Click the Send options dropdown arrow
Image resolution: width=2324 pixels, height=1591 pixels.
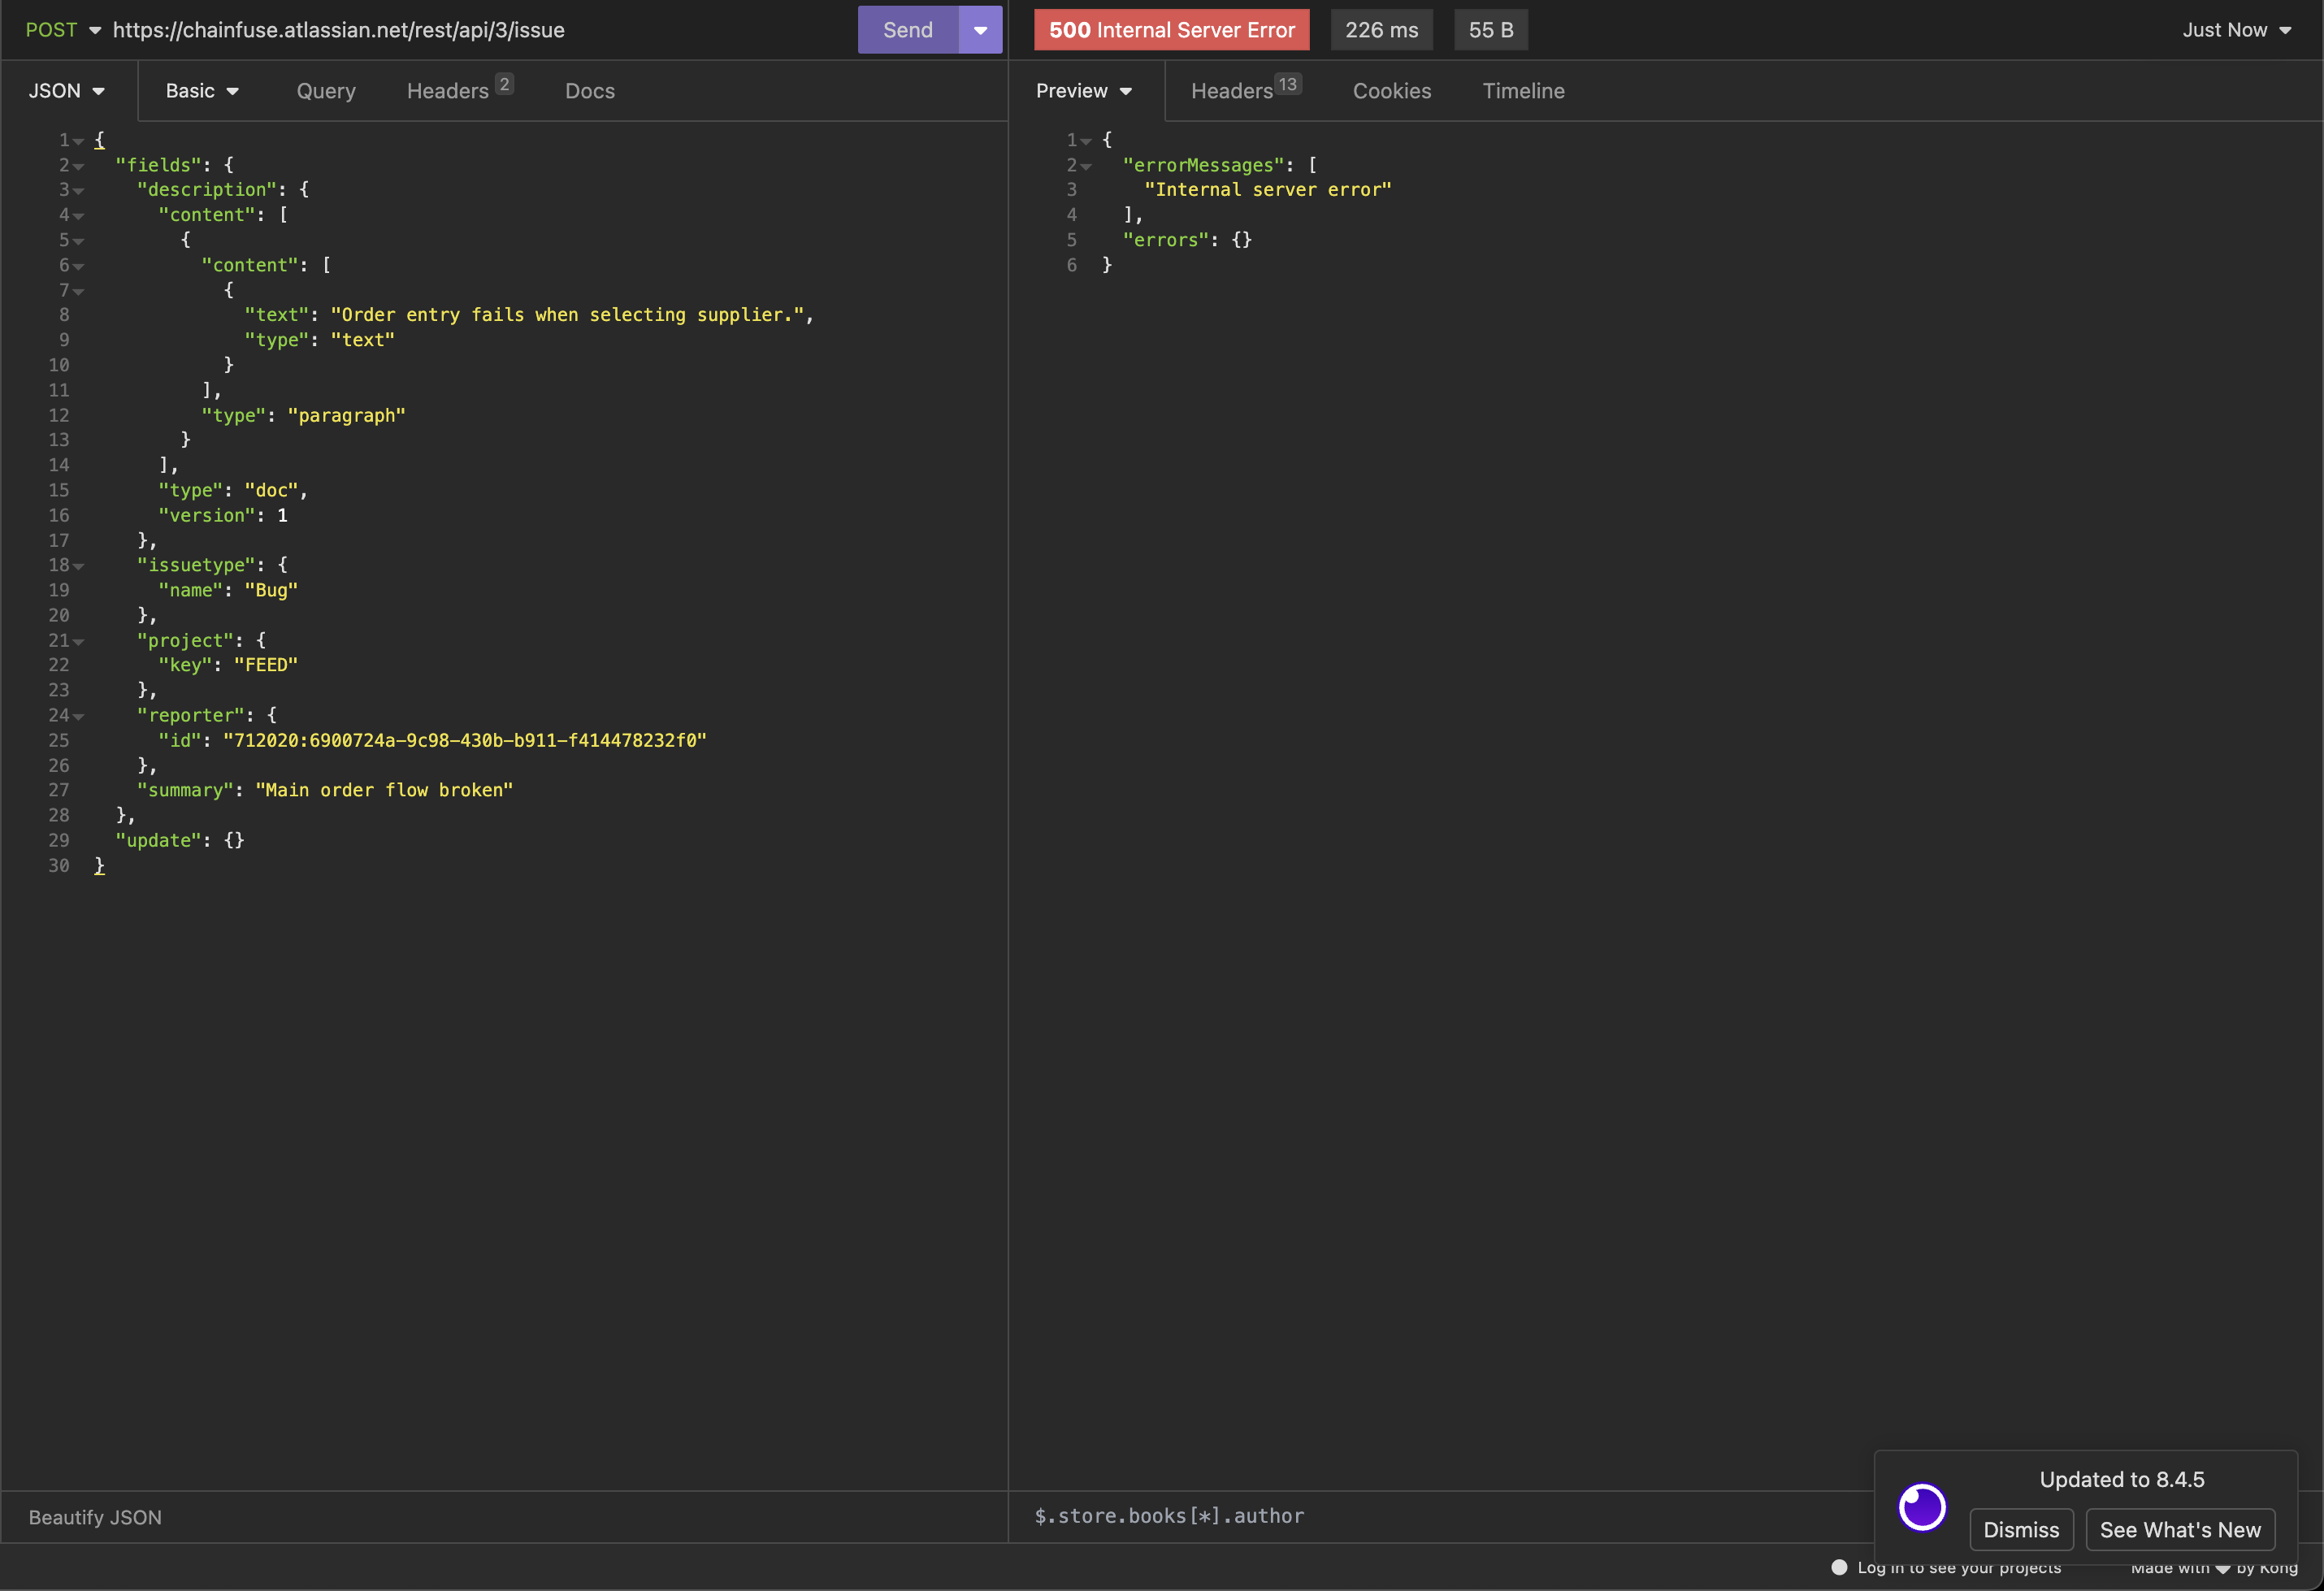980,30
